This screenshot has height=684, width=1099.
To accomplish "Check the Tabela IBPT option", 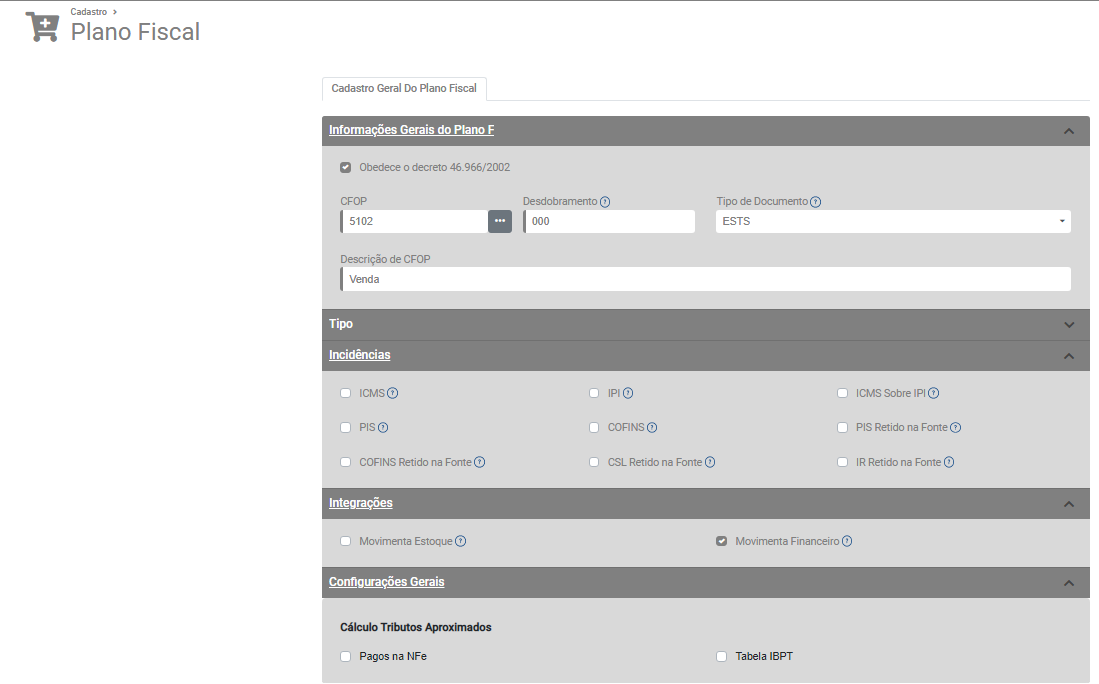I will (x=721, y=657).
